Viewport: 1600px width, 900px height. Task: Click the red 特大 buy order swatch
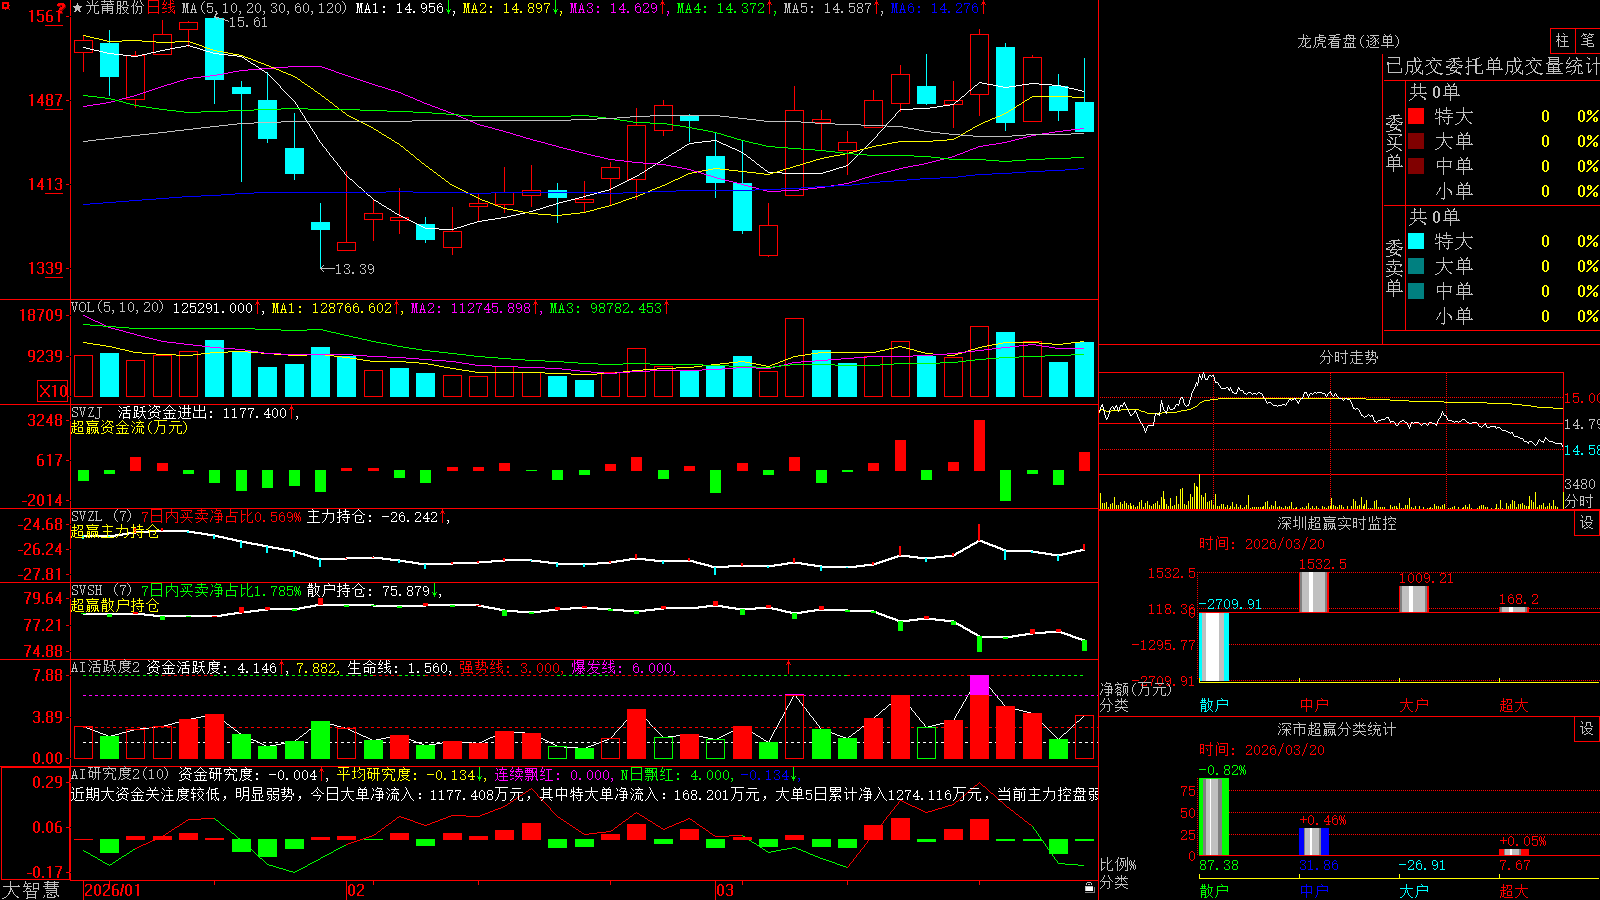click(x=1416, y=116)
